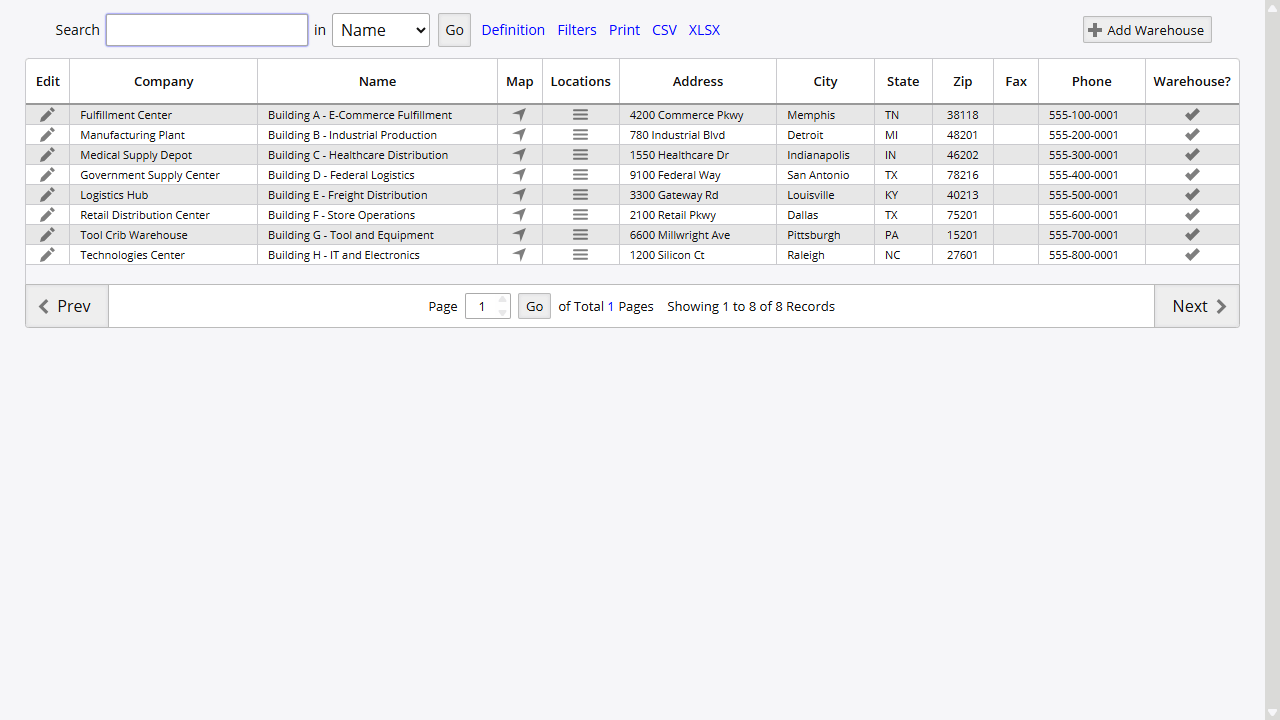Click the down arrow on page number stepper
1280x720 pixels.
coord(501,312)
